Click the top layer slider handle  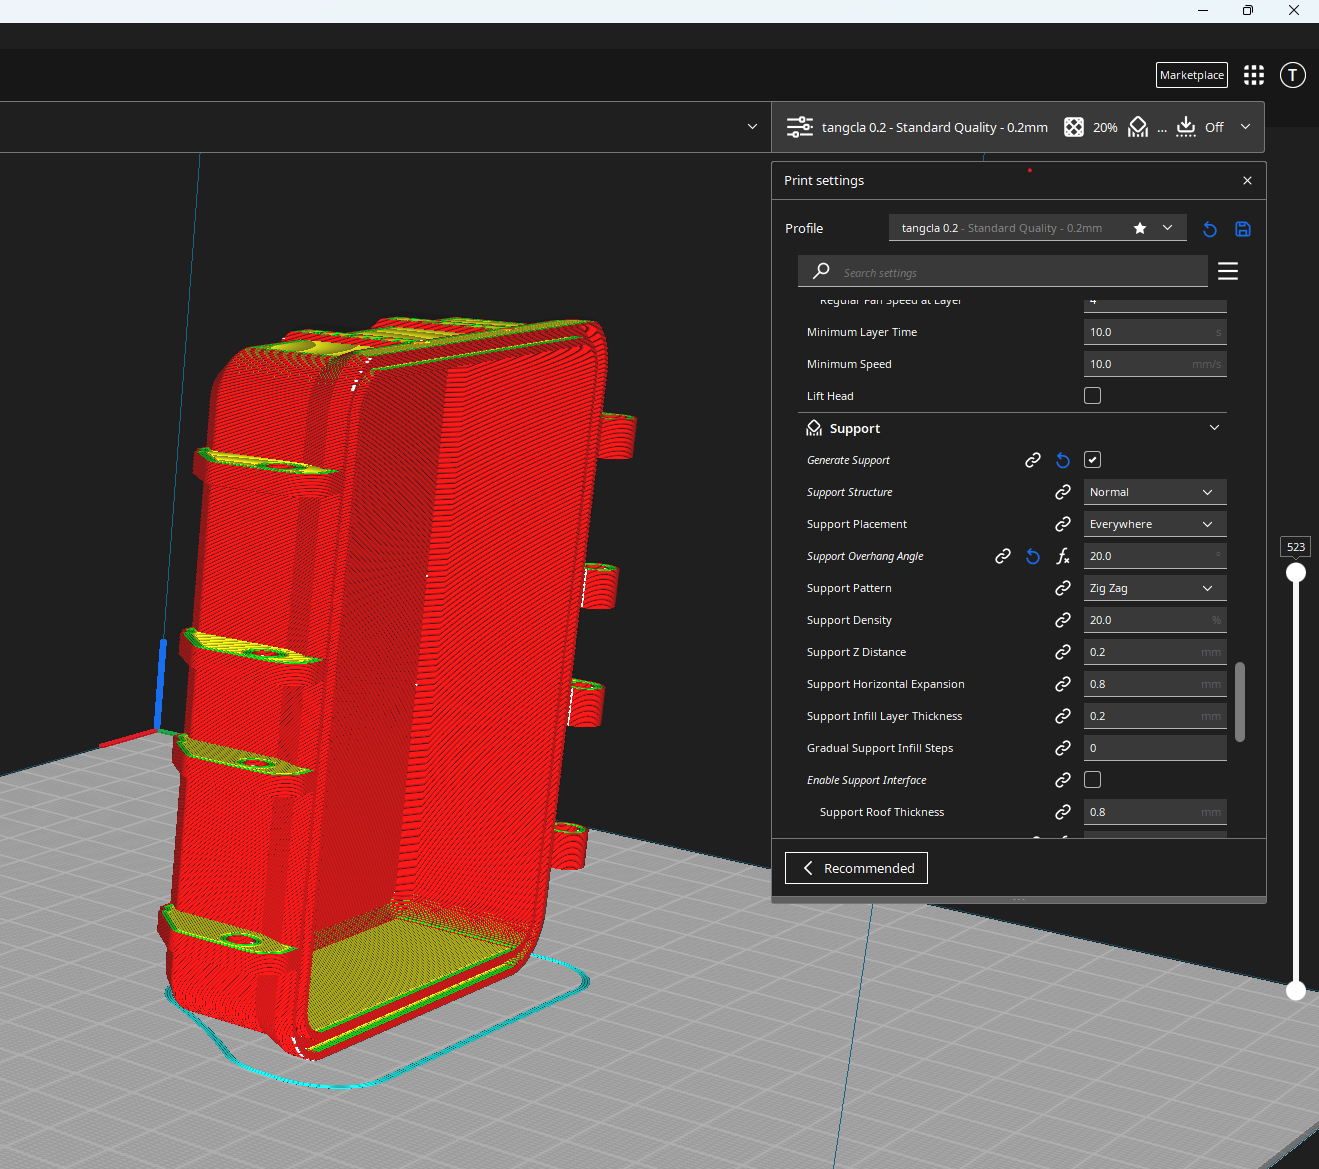(x=1296, y=572)
